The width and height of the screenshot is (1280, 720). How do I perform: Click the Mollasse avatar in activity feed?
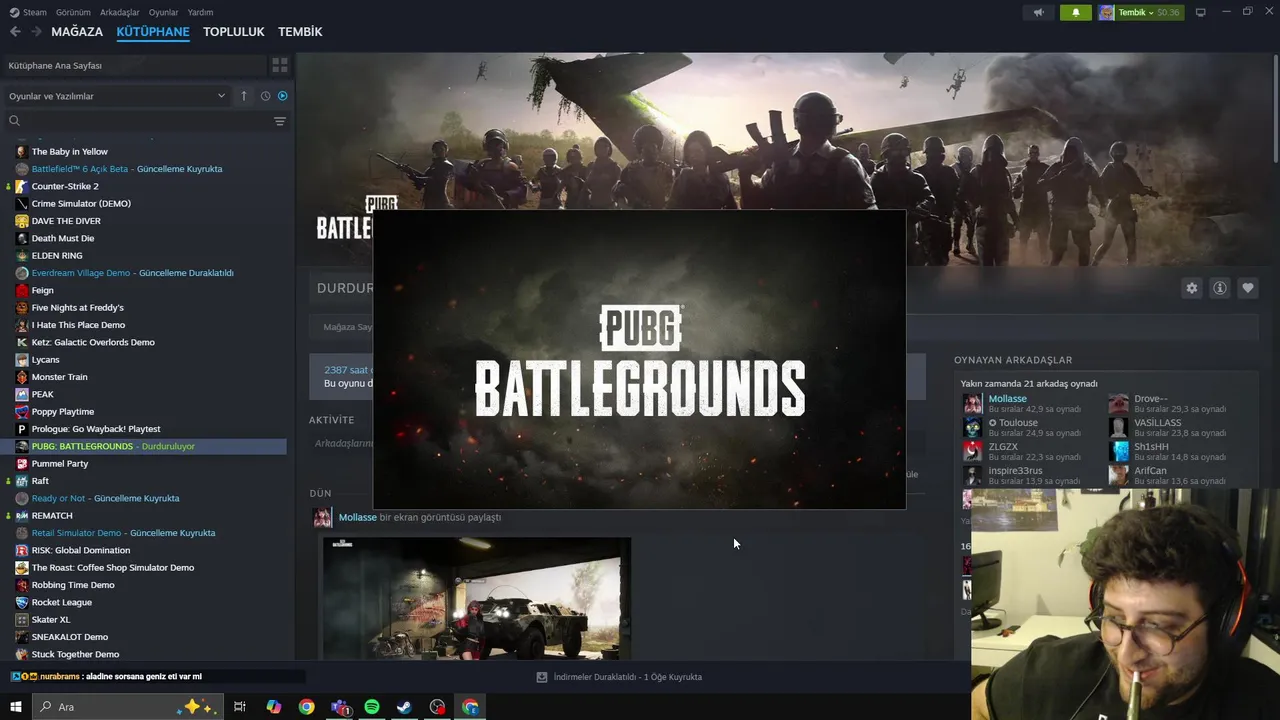tap(322, 517)
